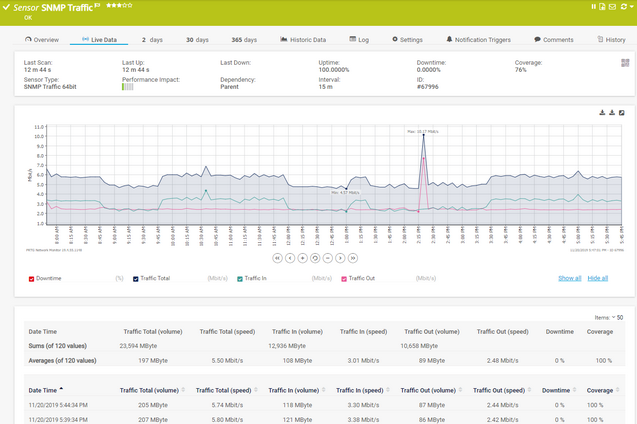Click the priority flag next to sensor name
The image size is (637, 424).
pyautogui.click(x=98, y=5)
